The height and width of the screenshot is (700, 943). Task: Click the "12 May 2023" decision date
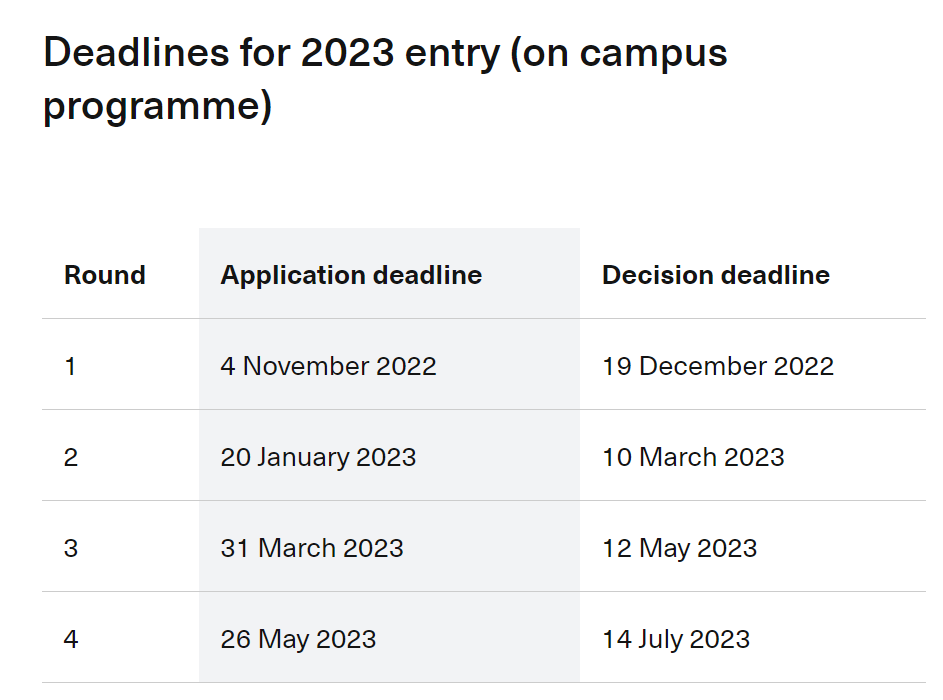coord(680,549)
